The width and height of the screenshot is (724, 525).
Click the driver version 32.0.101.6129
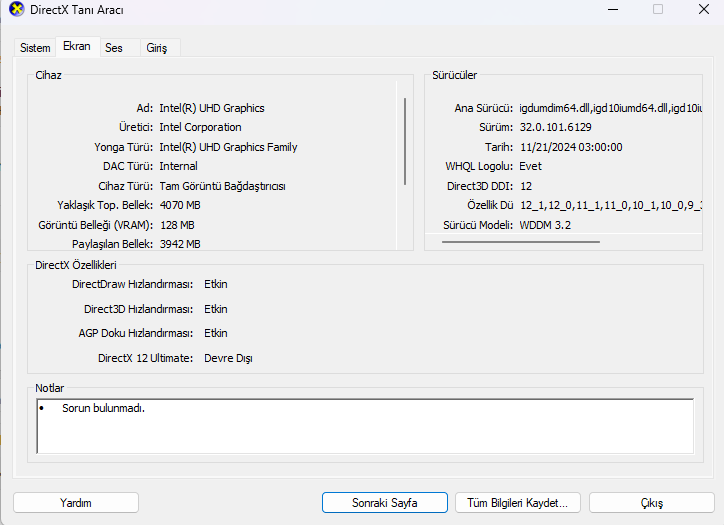pyautogui.click(x=555, y=127)
